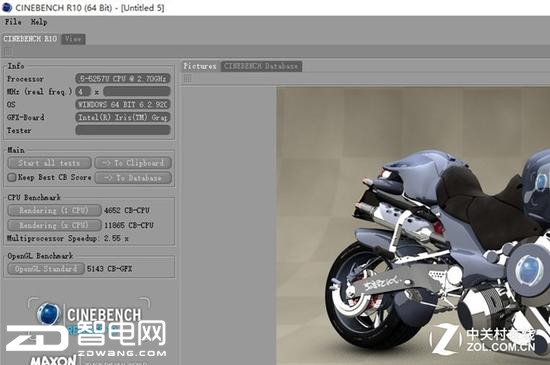Image resolution: width=550 pixels, height=365 pixels.
Task: Click the MHz core count field
Action: (x=83, y=92)
